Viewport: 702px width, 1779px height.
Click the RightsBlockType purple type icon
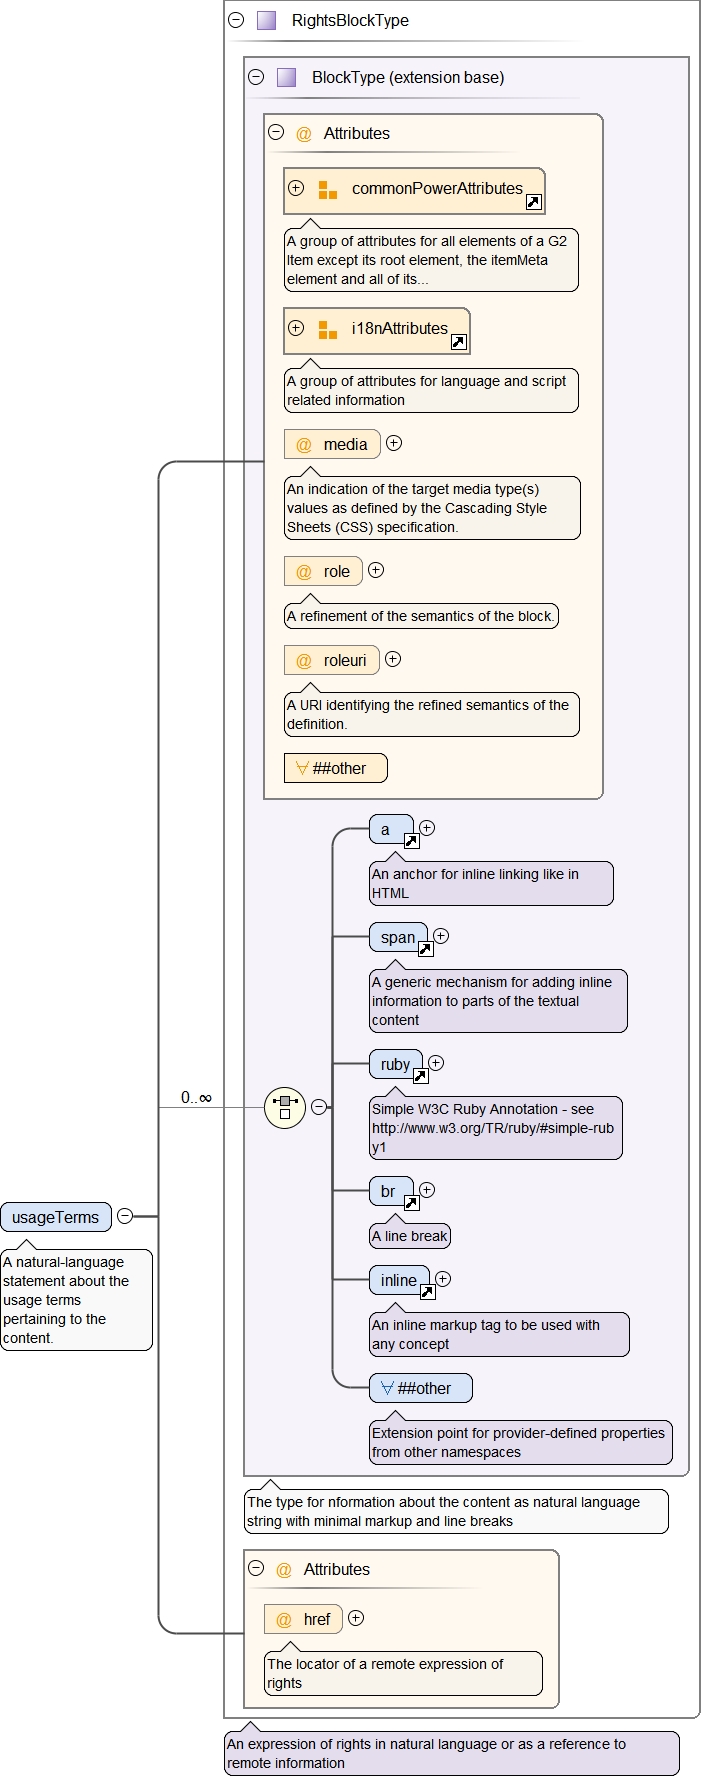point(266,20)
